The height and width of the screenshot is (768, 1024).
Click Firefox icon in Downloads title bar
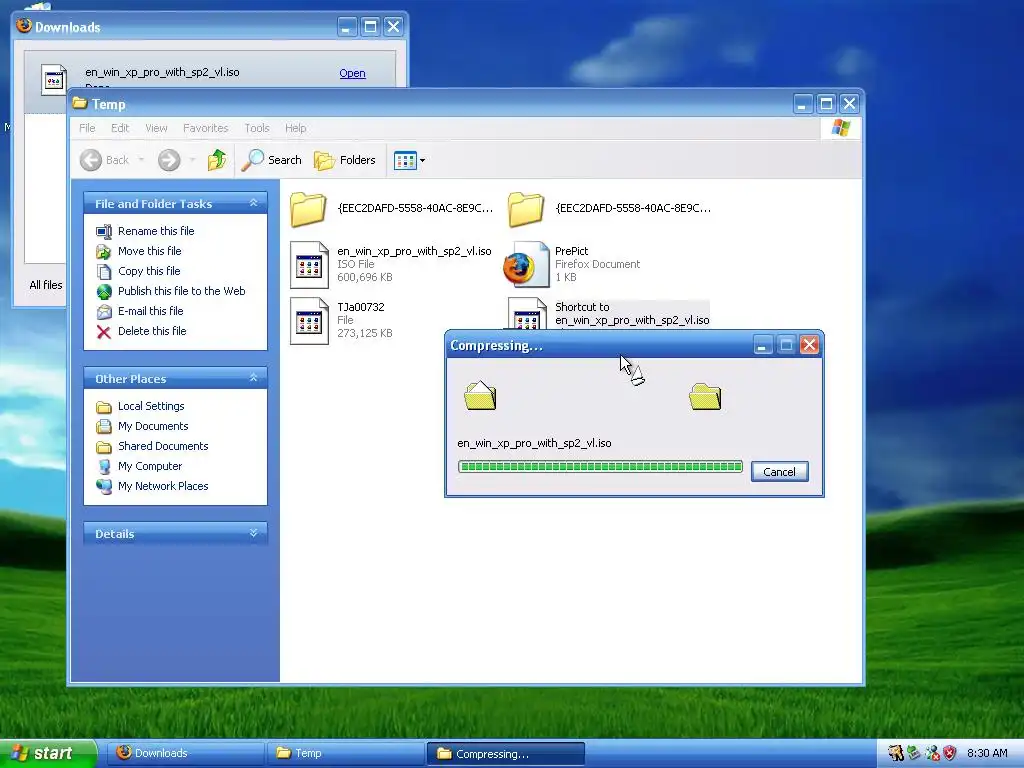24,25
